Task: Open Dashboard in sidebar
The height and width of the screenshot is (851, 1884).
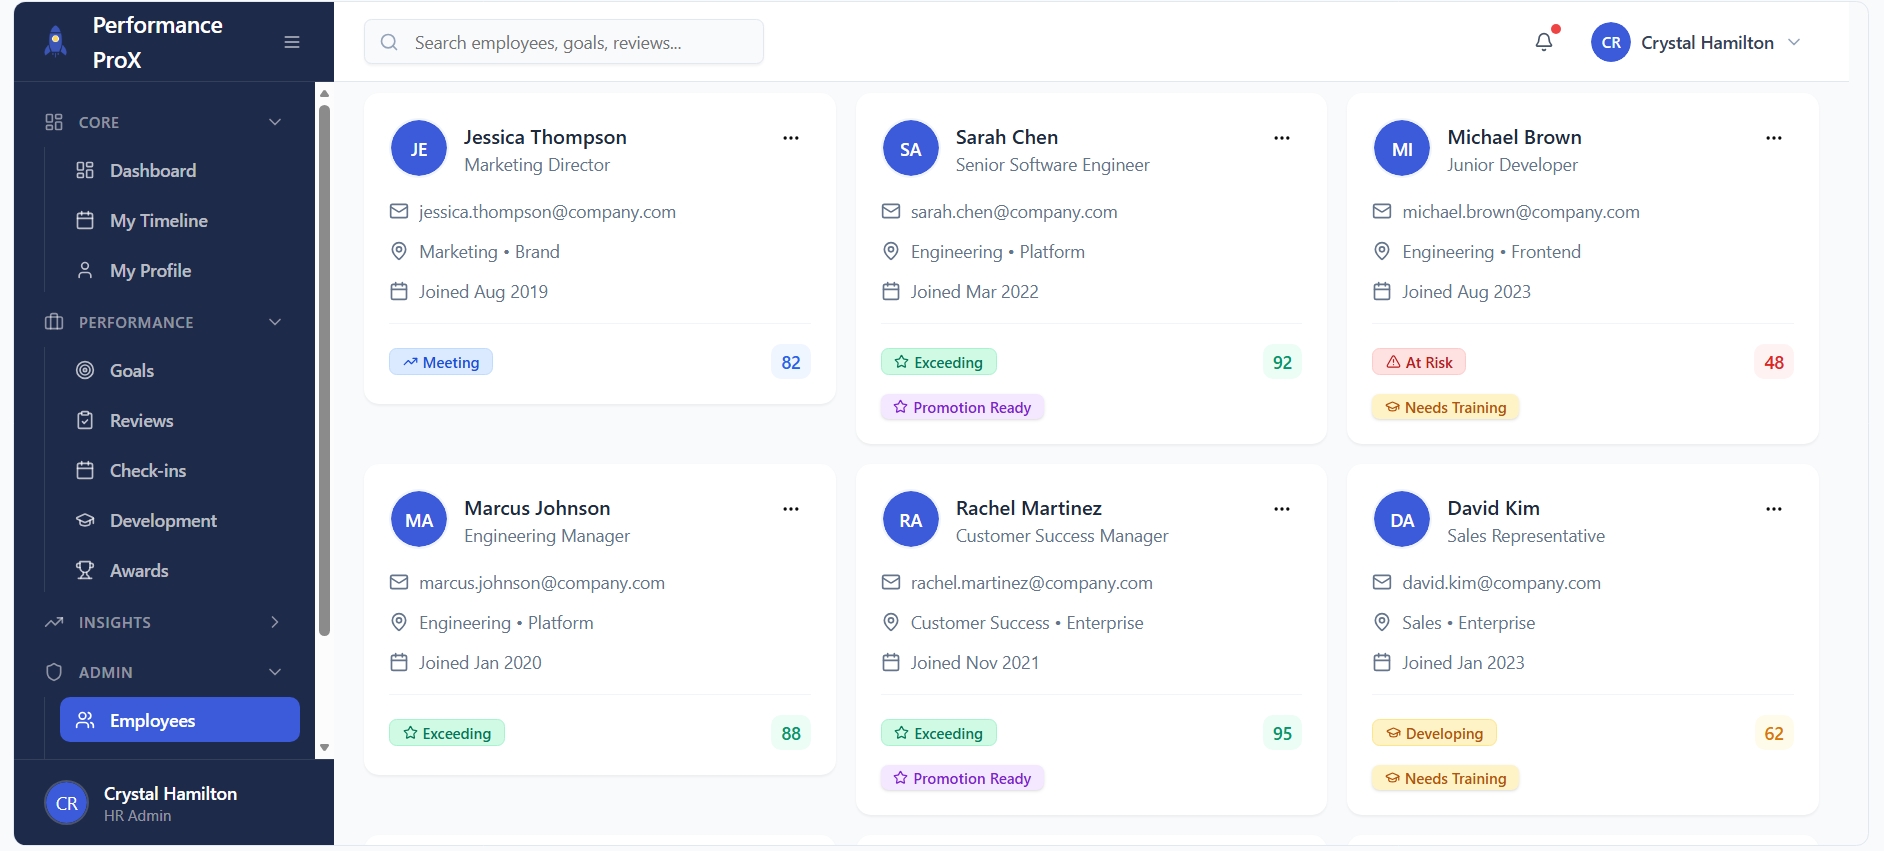Action: 180,171
